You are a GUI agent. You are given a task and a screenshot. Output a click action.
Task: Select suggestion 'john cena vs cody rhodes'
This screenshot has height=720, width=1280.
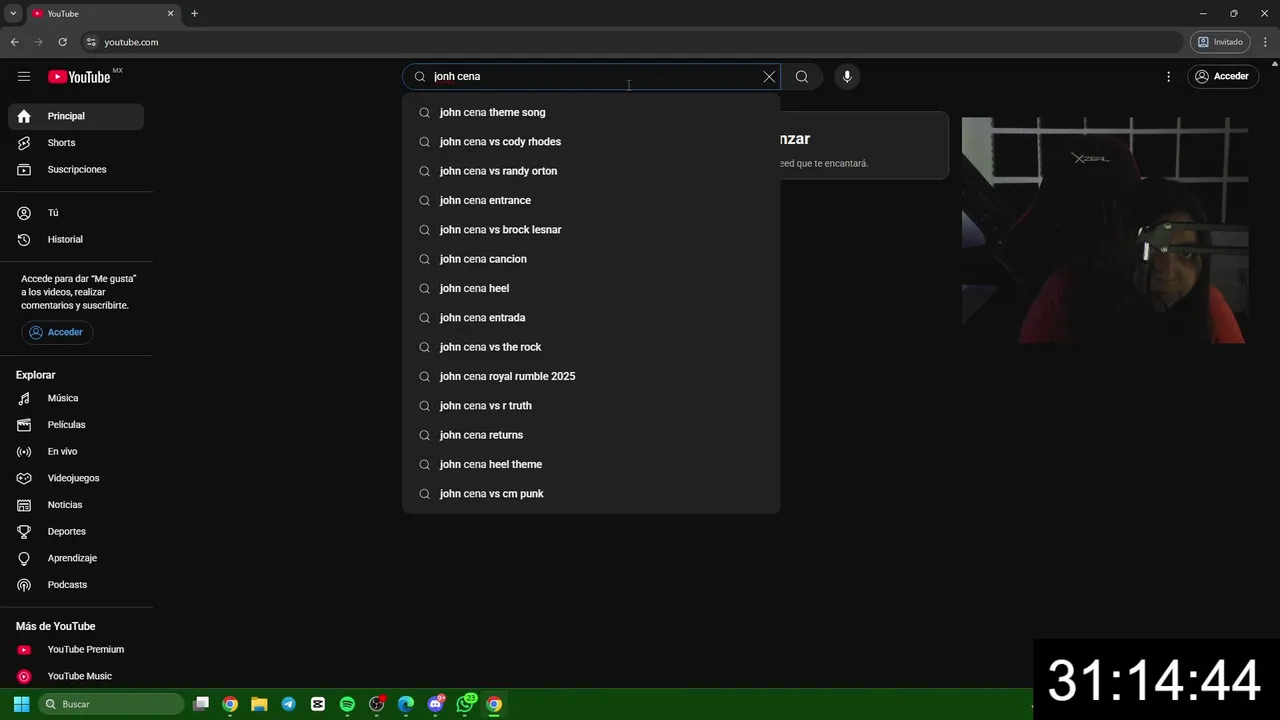[x=591, y=142]
